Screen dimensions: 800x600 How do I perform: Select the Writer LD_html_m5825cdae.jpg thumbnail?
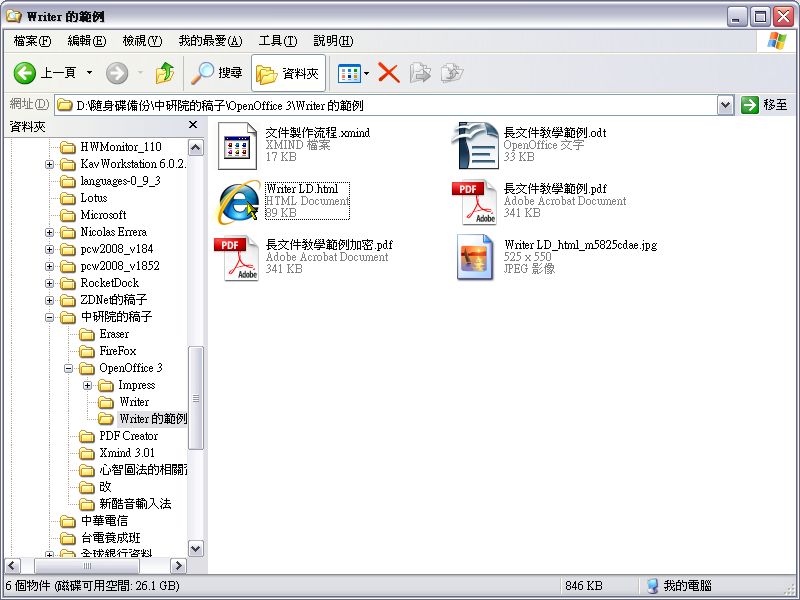point(476,257)
